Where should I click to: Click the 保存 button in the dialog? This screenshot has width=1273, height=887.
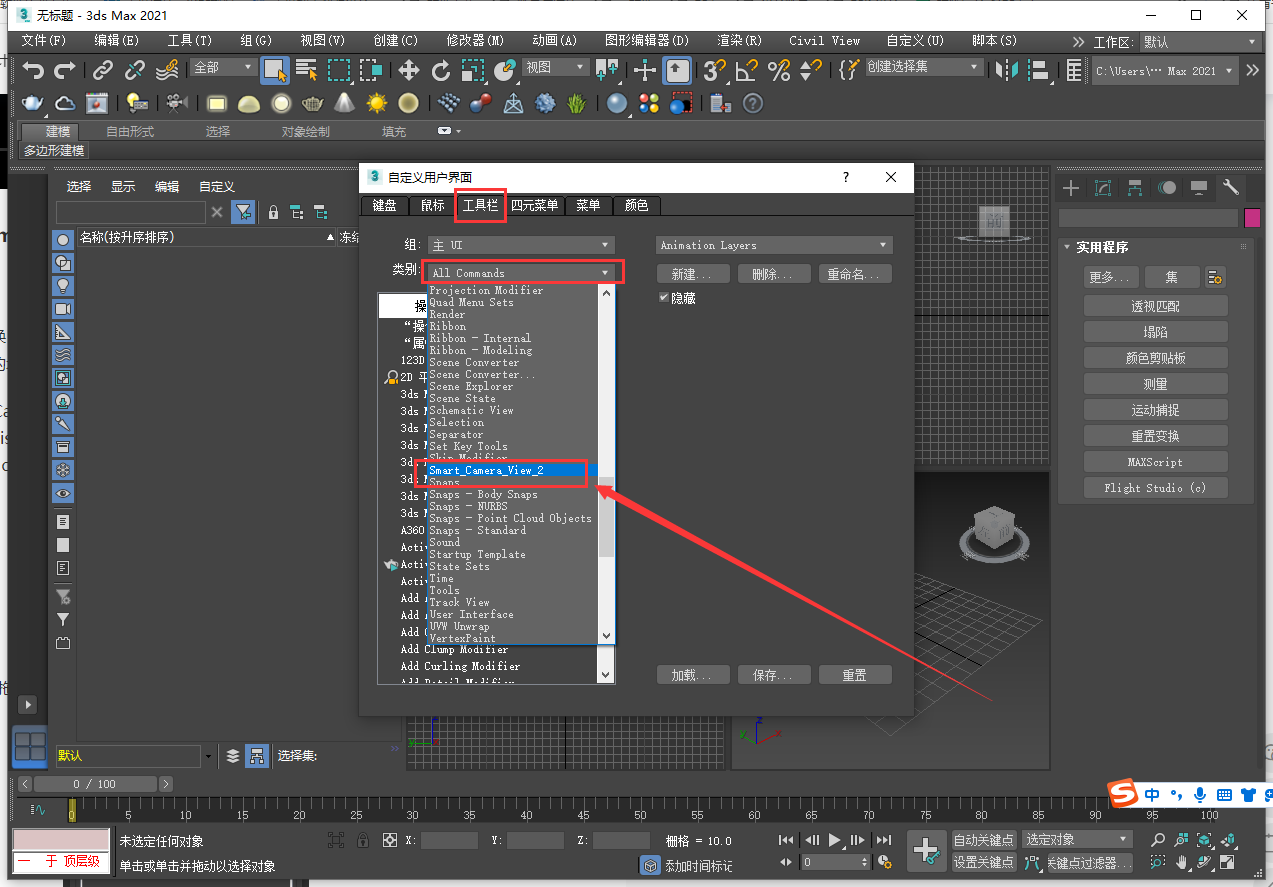(x=774, y=674)
